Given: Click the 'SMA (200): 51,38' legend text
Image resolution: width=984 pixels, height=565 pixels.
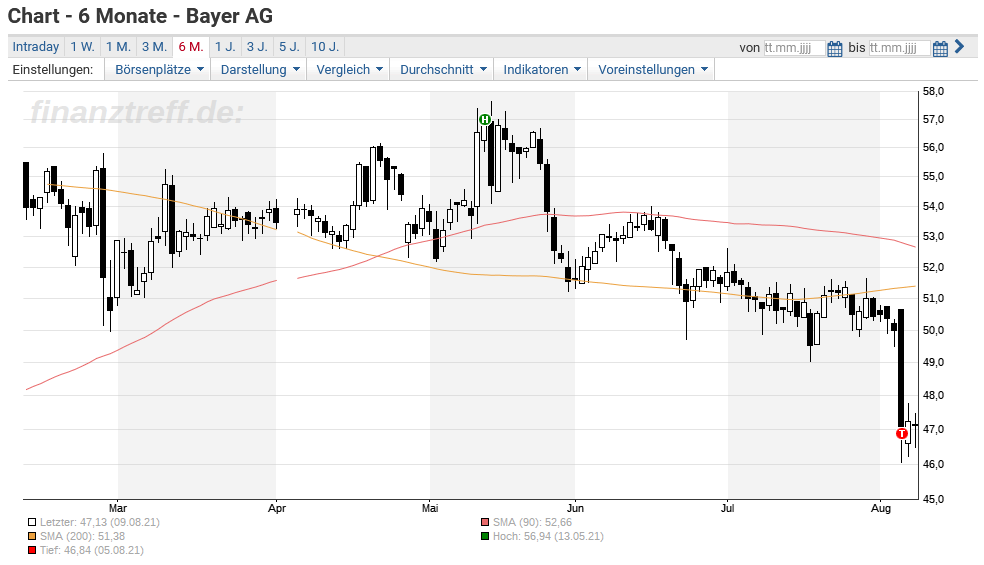Looking at the screenshot, I should tap(82, 536).
